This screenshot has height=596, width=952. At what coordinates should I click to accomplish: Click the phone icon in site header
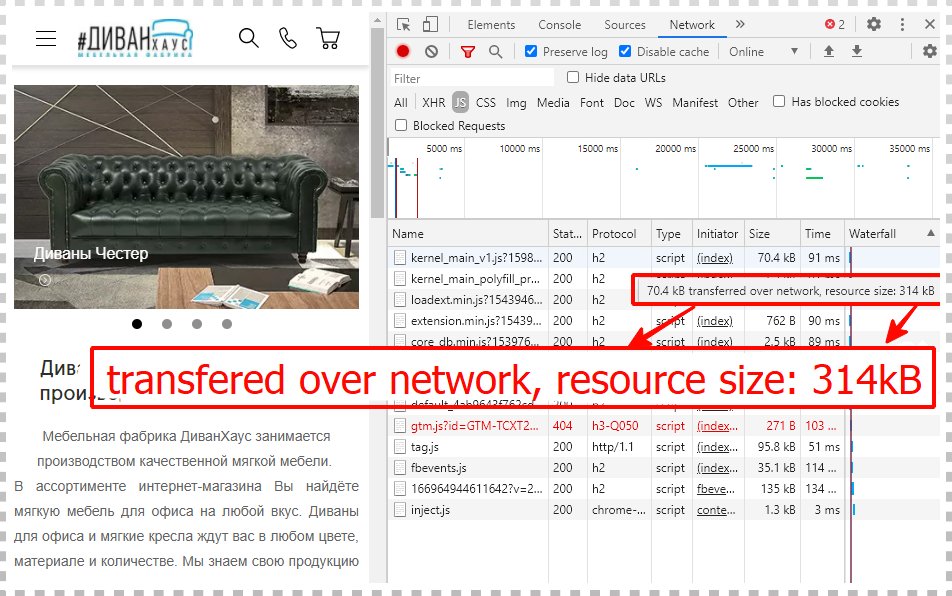pos(288,39)
